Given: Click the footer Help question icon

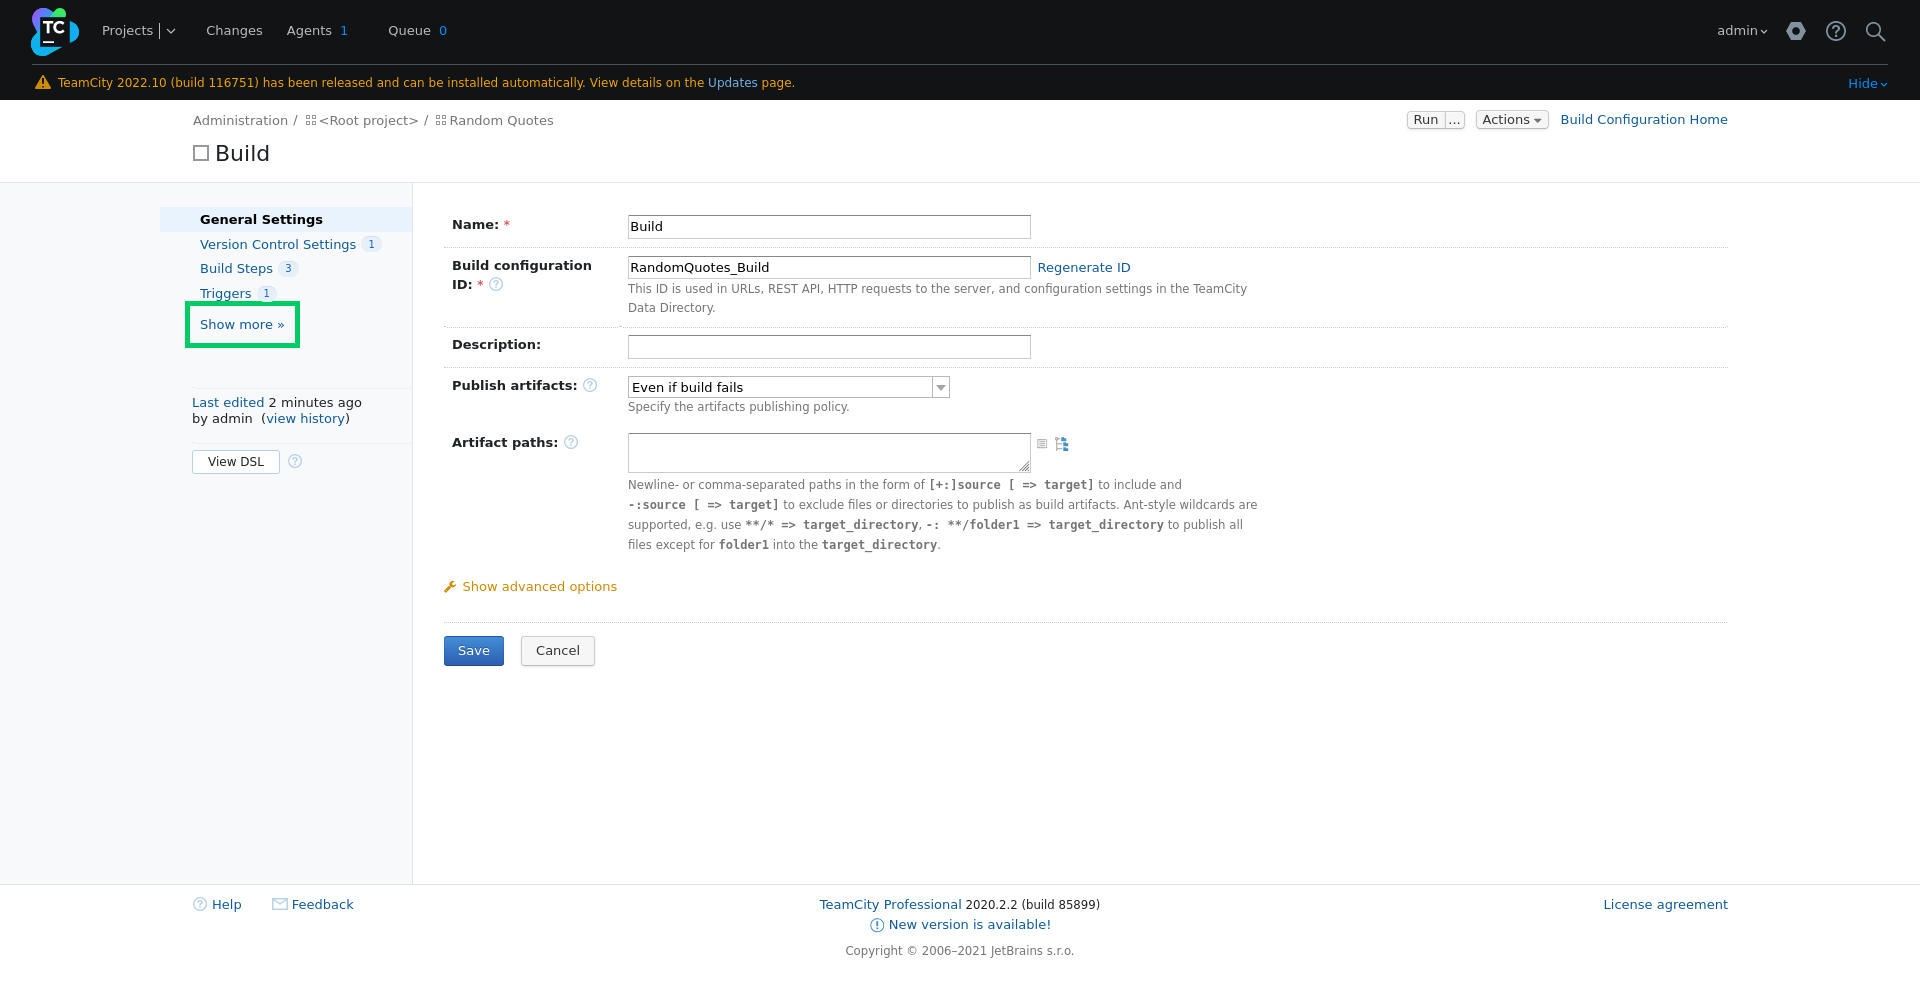Looking at the screenshot, I should tap(200, 904).
